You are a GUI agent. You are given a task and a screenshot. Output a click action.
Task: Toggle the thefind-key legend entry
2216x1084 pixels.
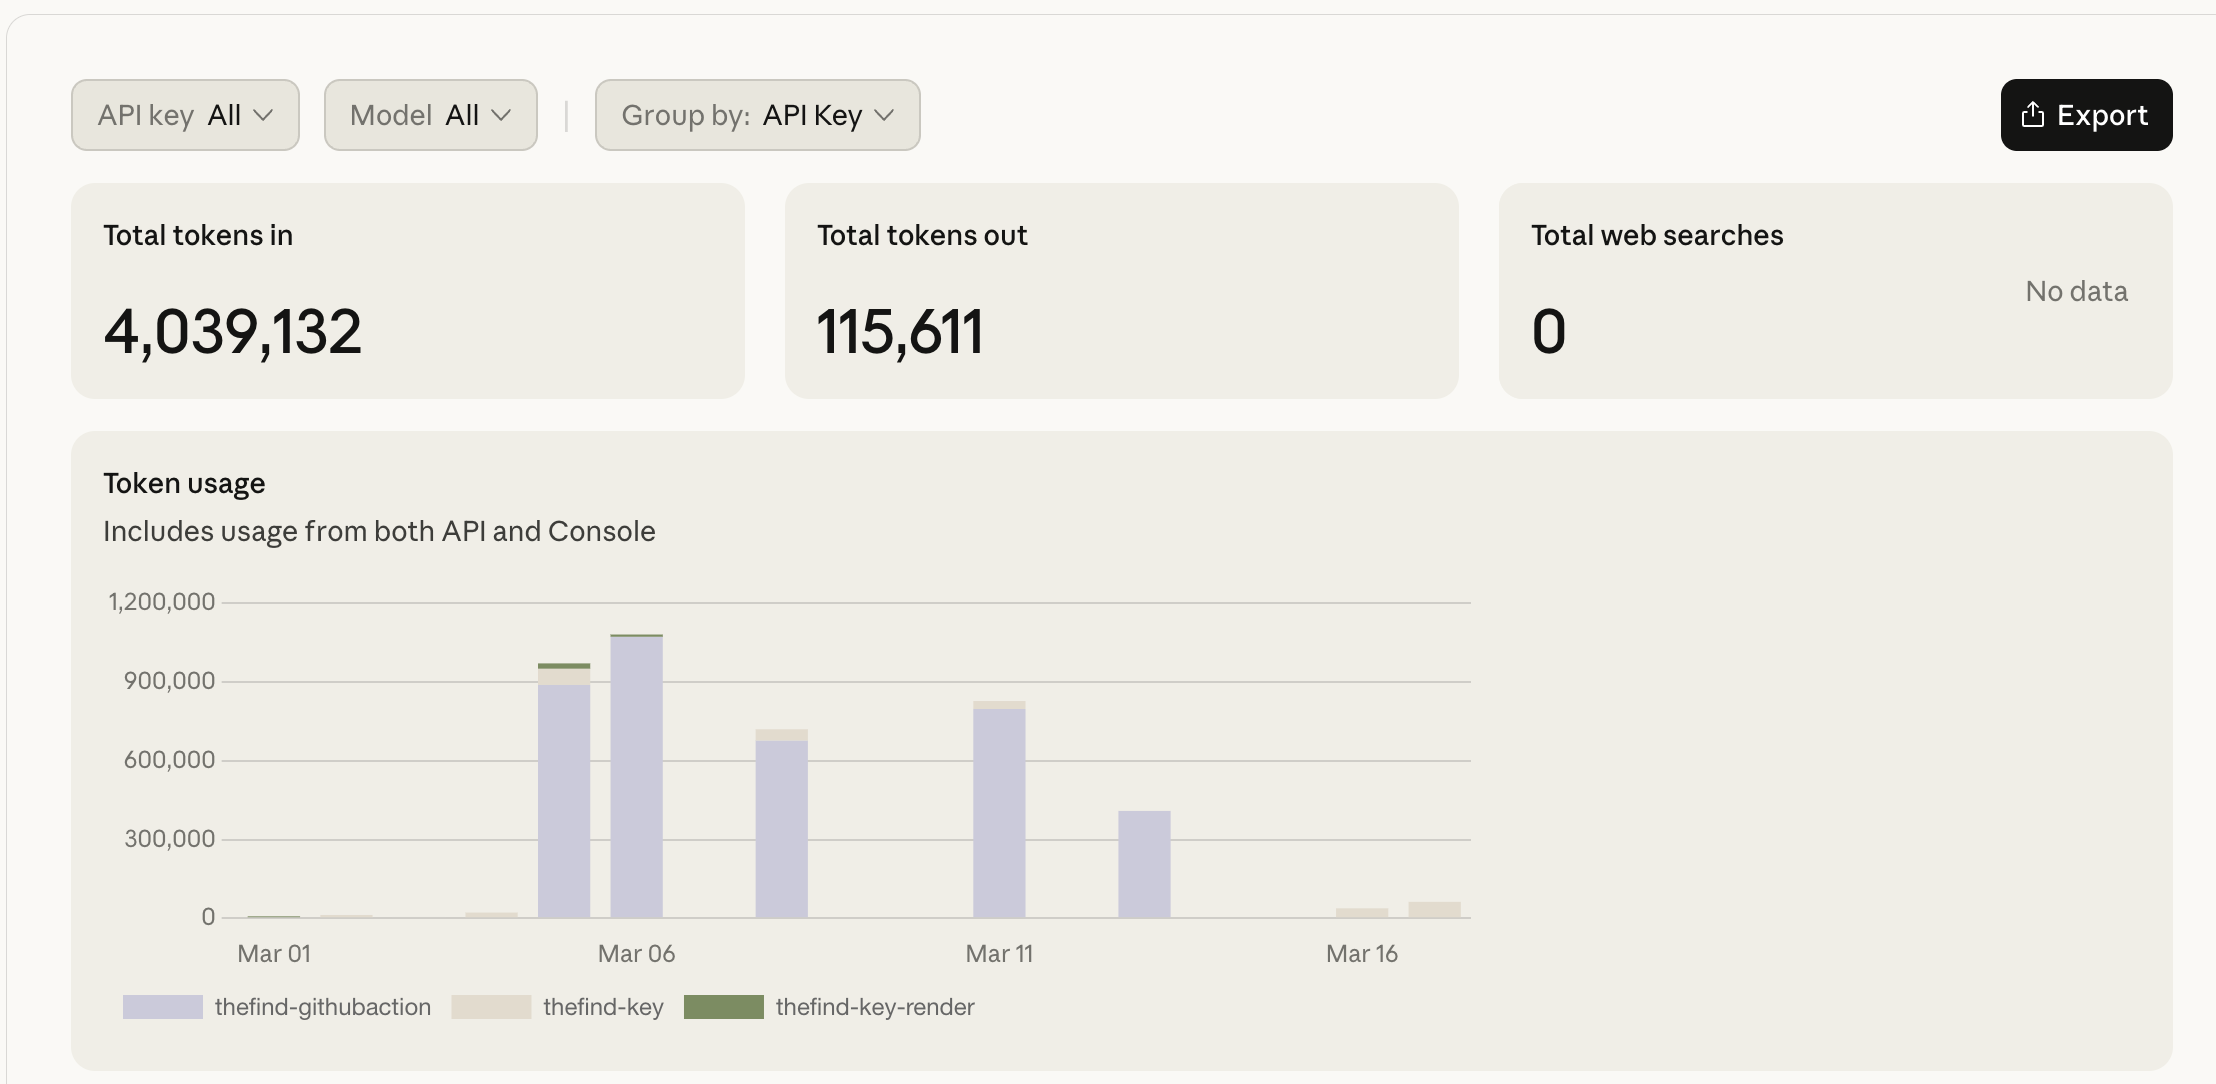pyautogui.click(x=603, y=1007)
